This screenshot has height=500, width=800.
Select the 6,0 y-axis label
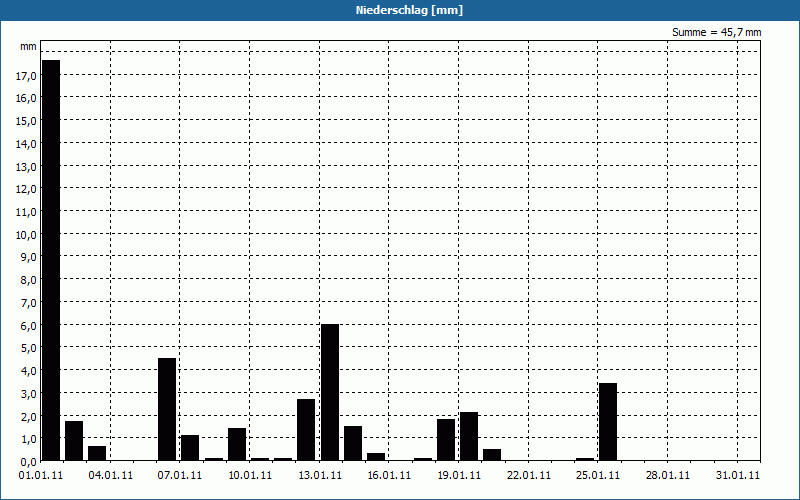click(x=28, y=326)
